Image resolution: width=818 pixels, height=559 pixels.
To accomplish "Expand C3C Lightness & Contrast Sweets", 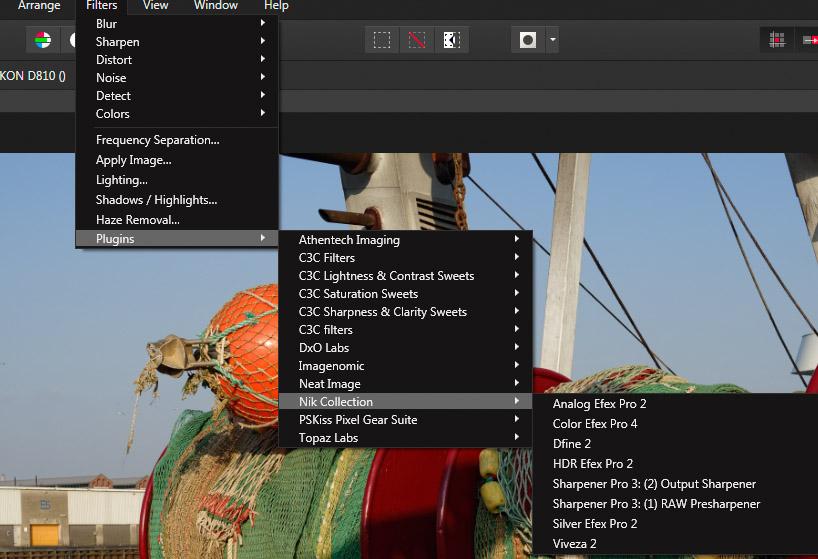I will [x=405, y=276].
